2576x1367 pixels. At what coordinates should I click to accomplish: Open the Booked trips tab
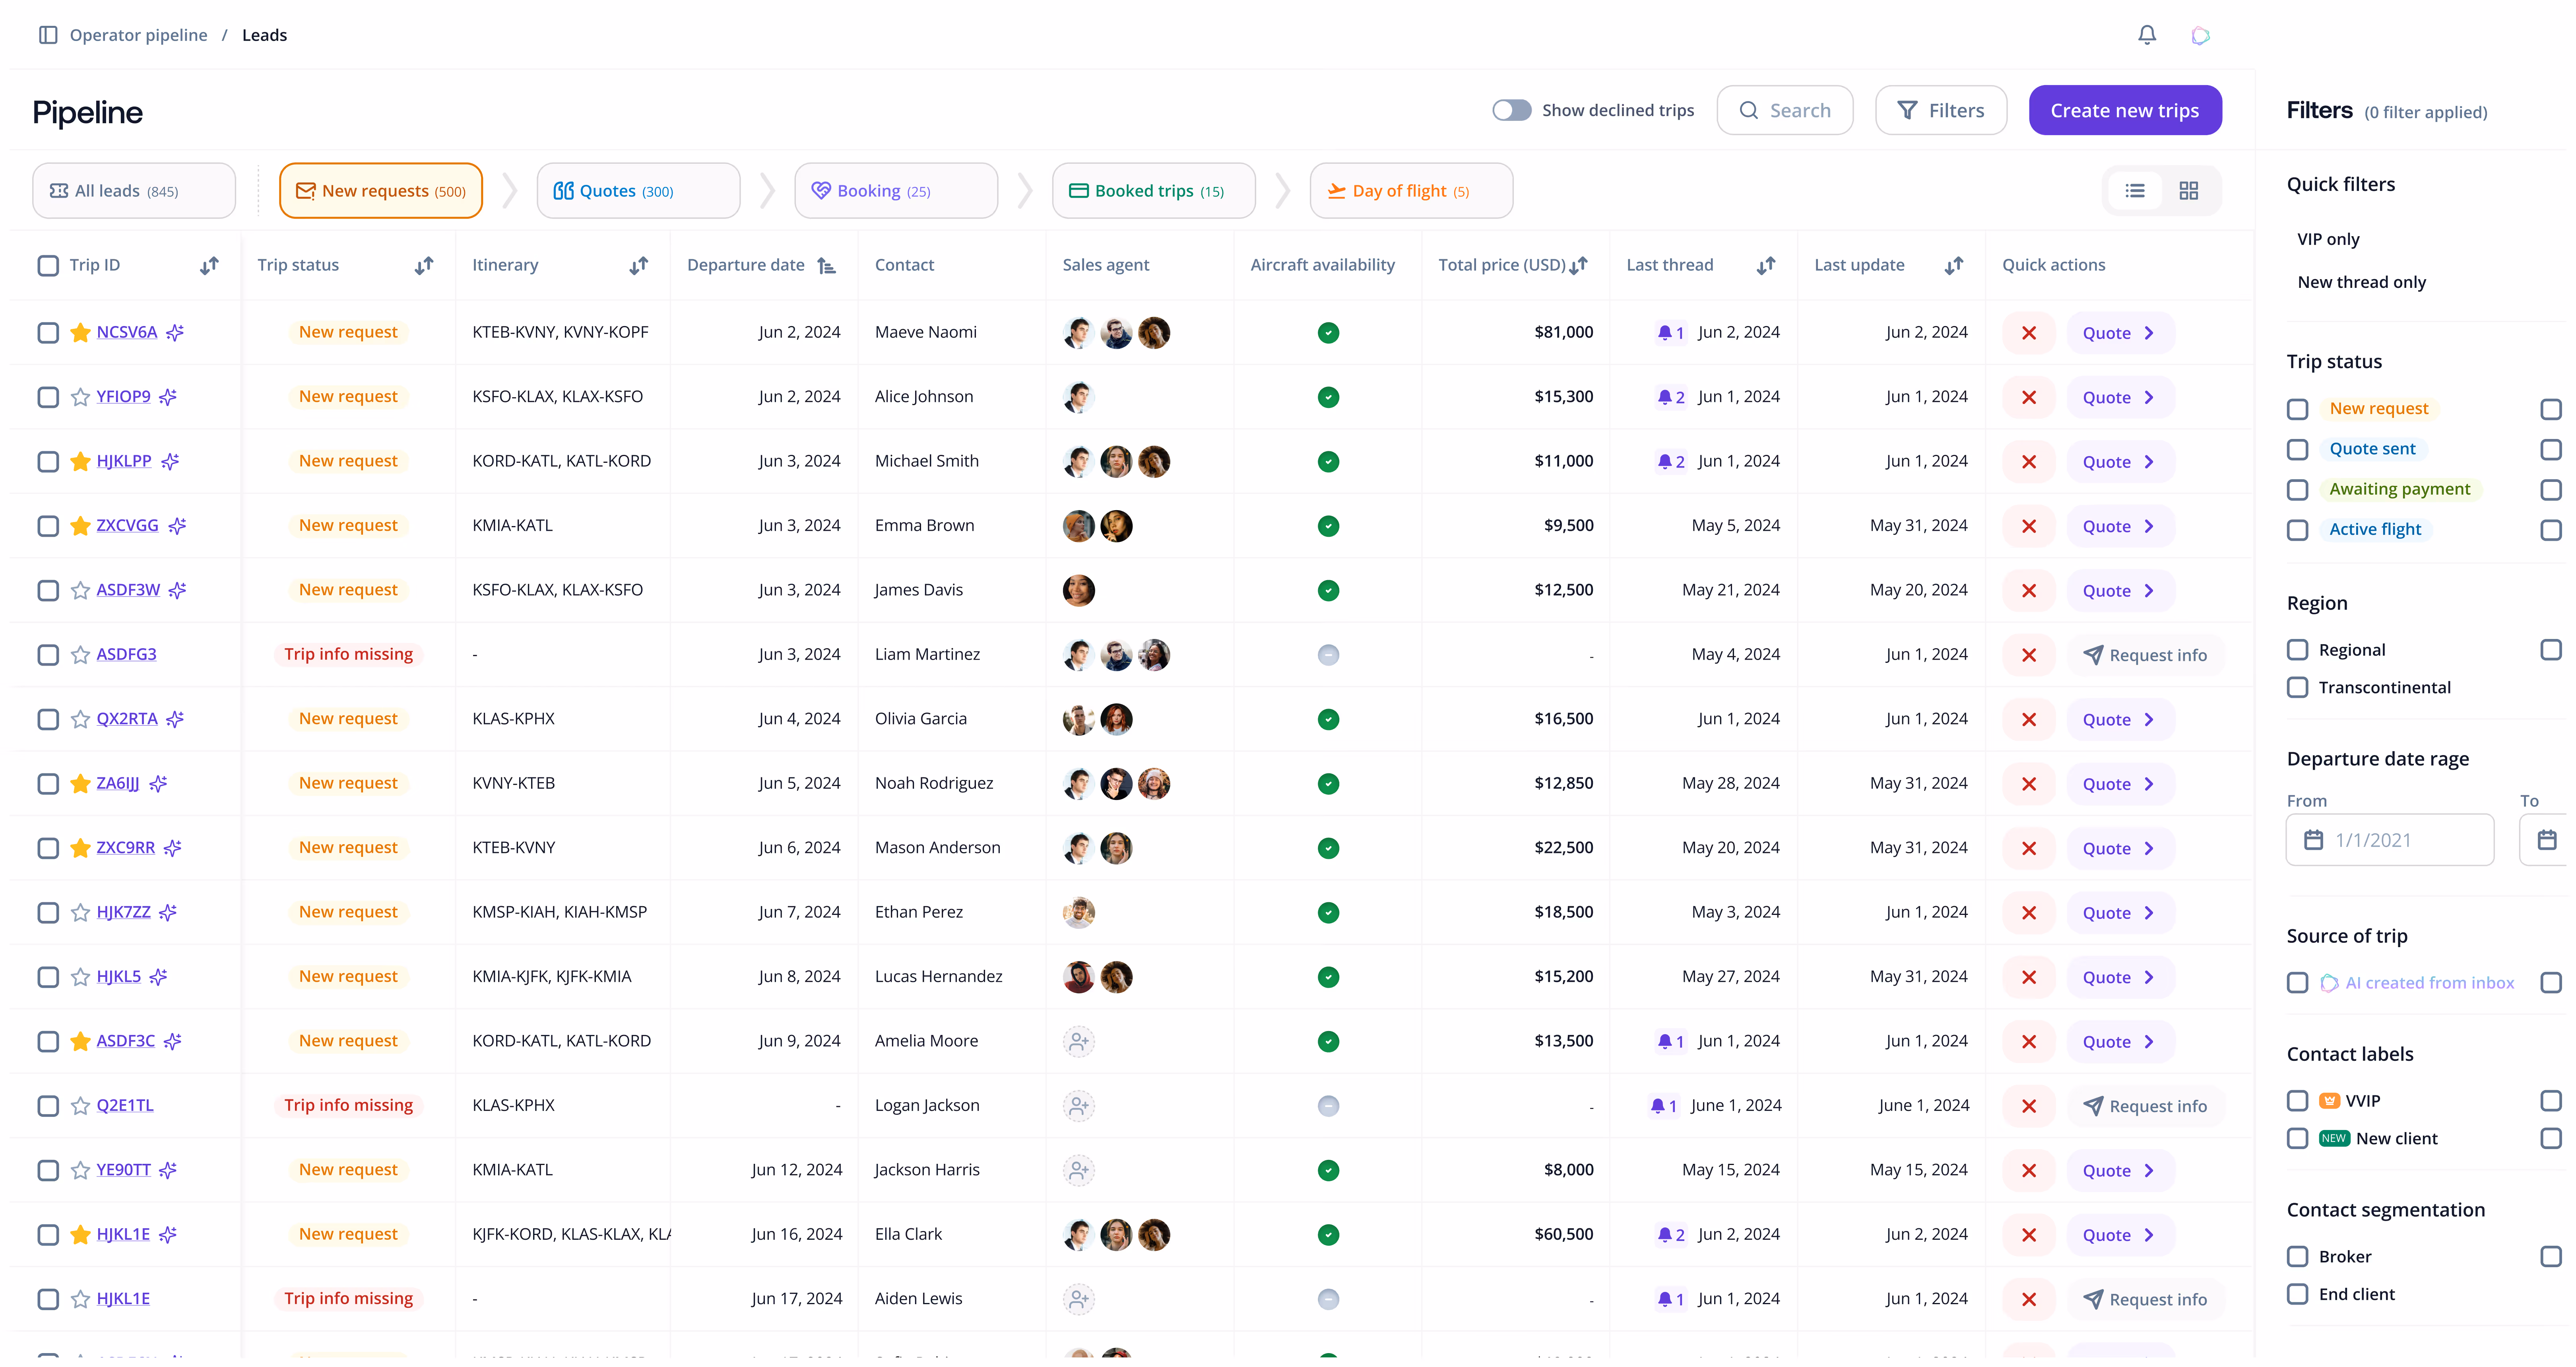click(x=1154, y=191)
